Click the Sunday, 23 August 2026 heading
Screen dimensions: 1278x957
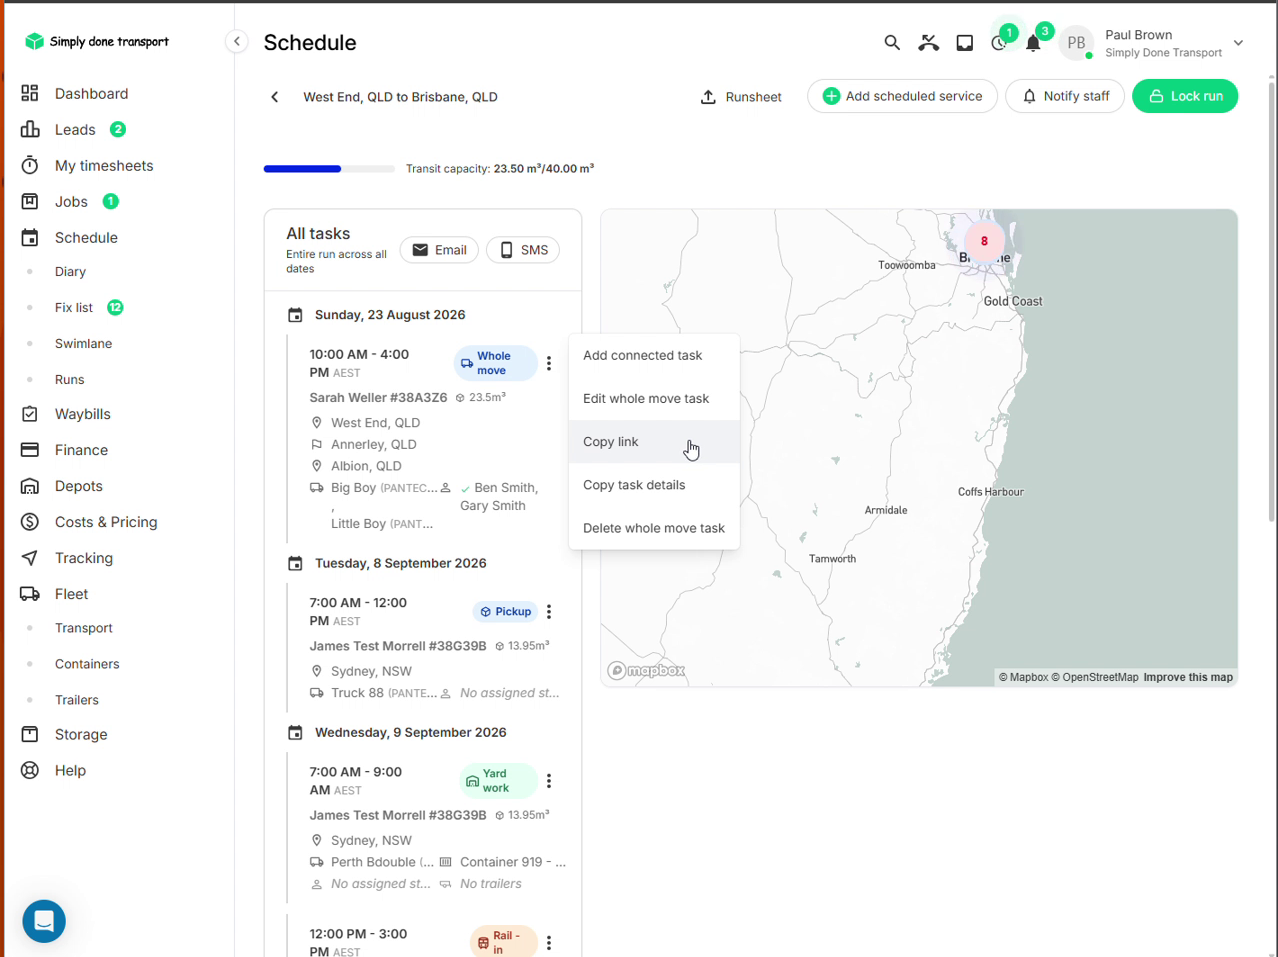pyautogui.click(x=390, y=314)
